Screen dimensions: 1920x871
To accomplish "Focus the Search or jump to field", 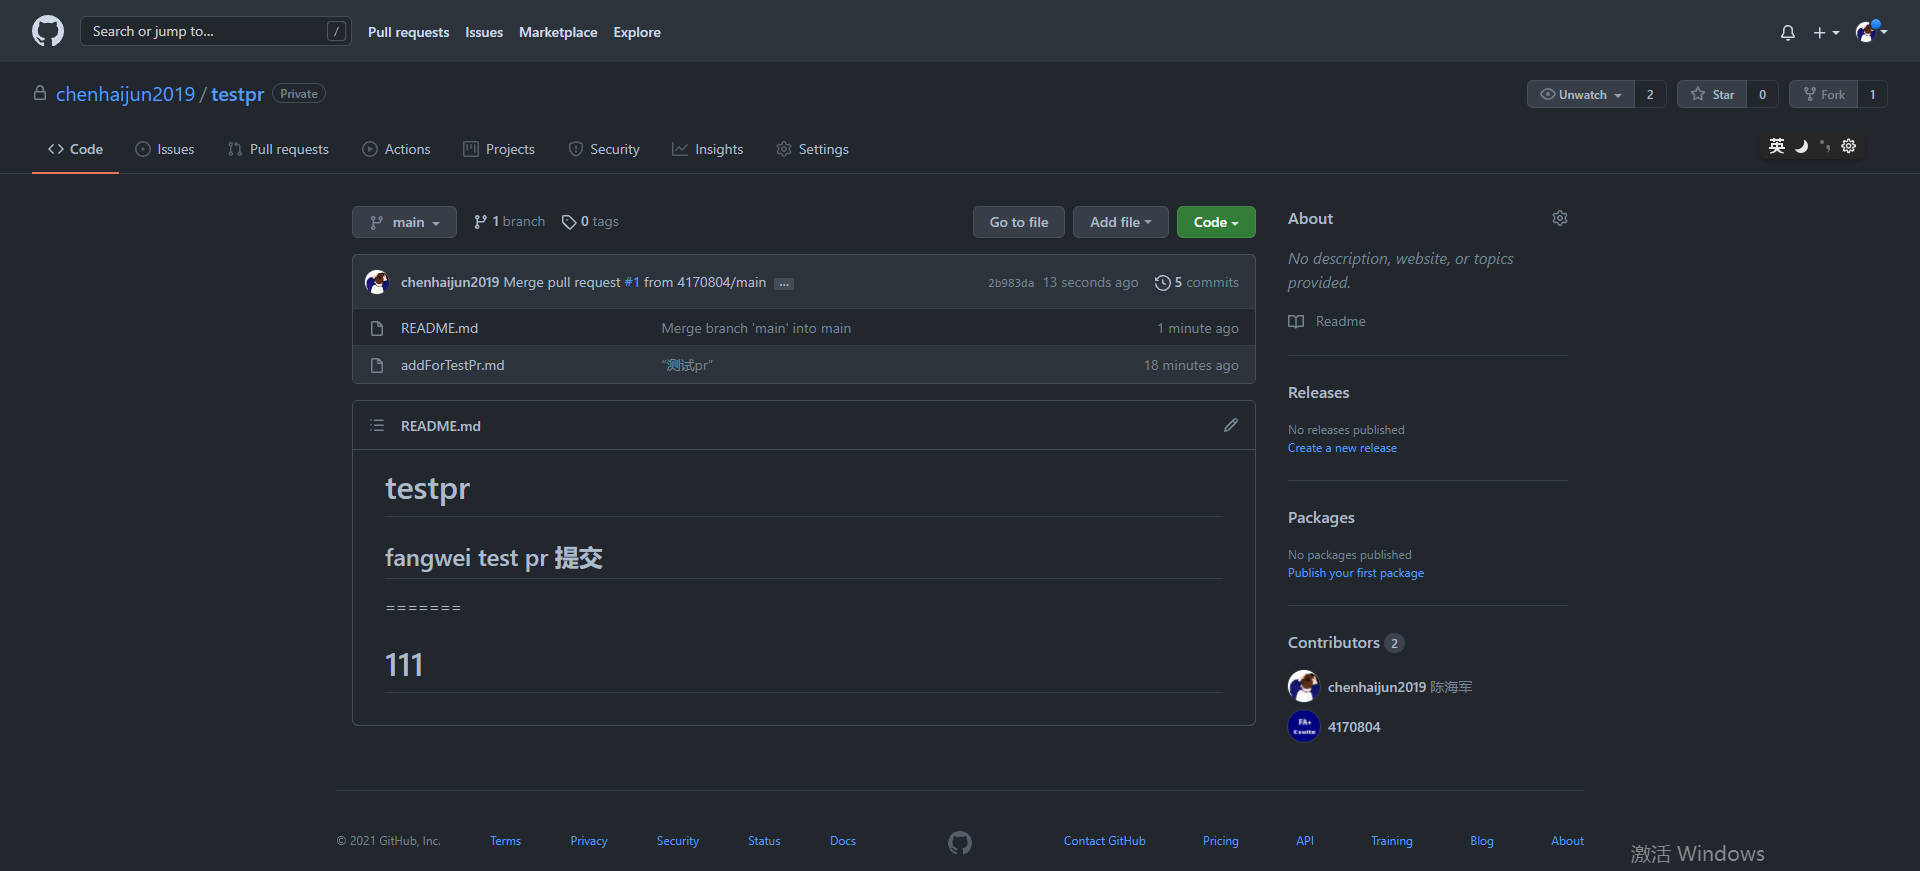I will [x=216, y=31].
